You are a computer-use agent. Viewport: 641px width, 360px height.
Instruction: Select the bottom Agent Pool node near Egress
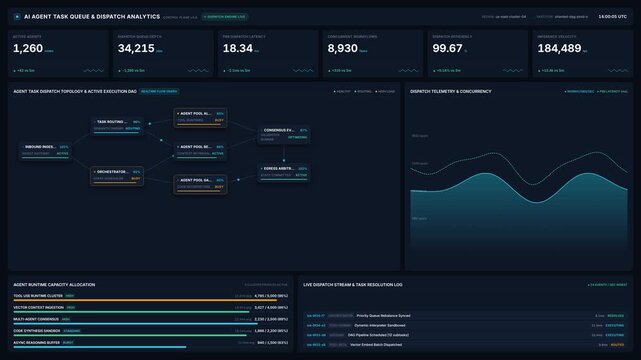click(200, 184)
